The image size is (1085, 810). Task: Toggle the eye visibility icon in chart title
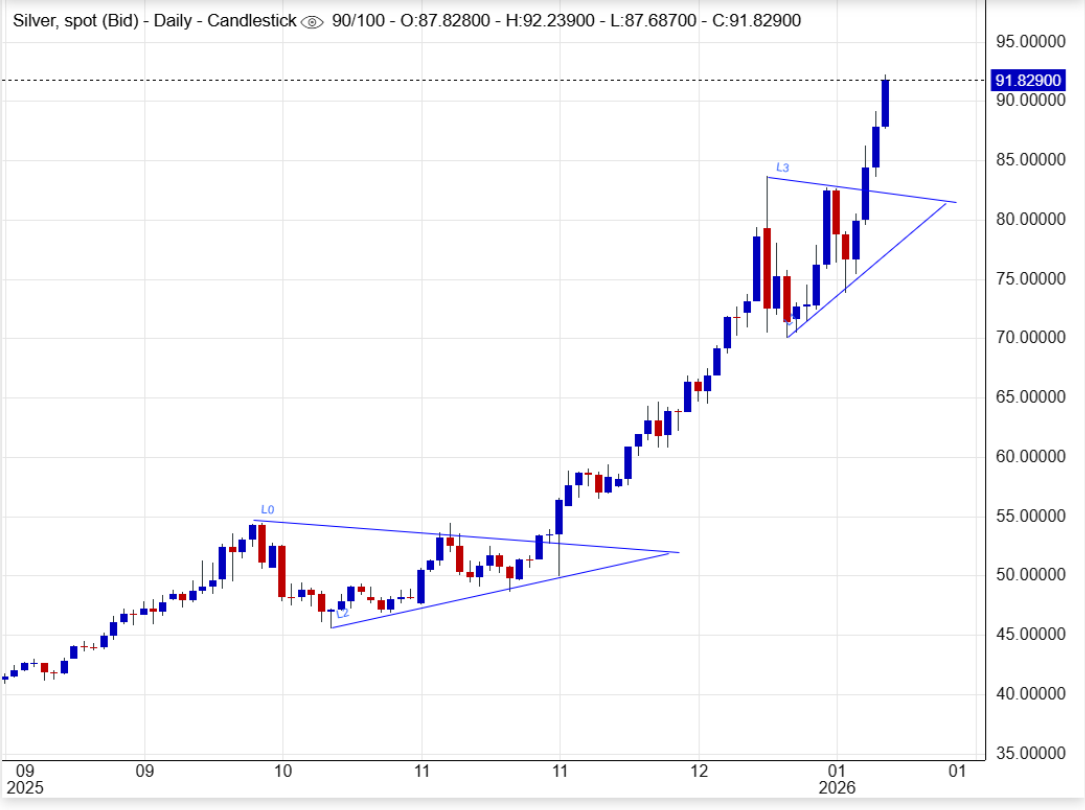312,22
